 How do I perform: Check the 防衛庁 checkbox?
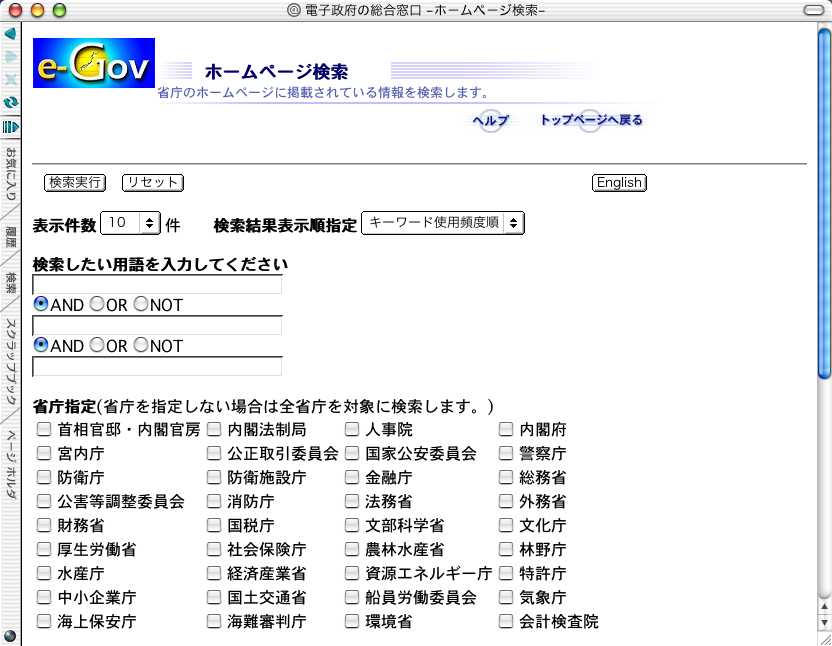coord(44,477)
